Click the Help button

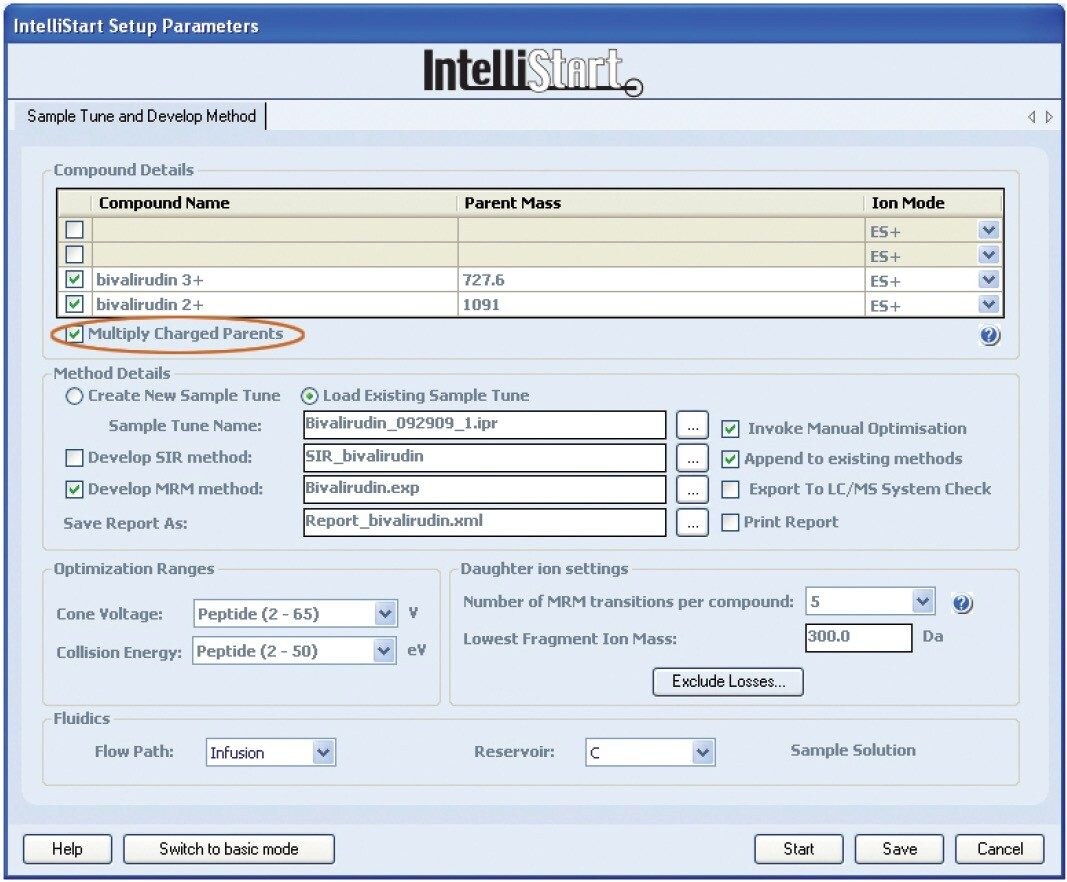tap(67, 849)
